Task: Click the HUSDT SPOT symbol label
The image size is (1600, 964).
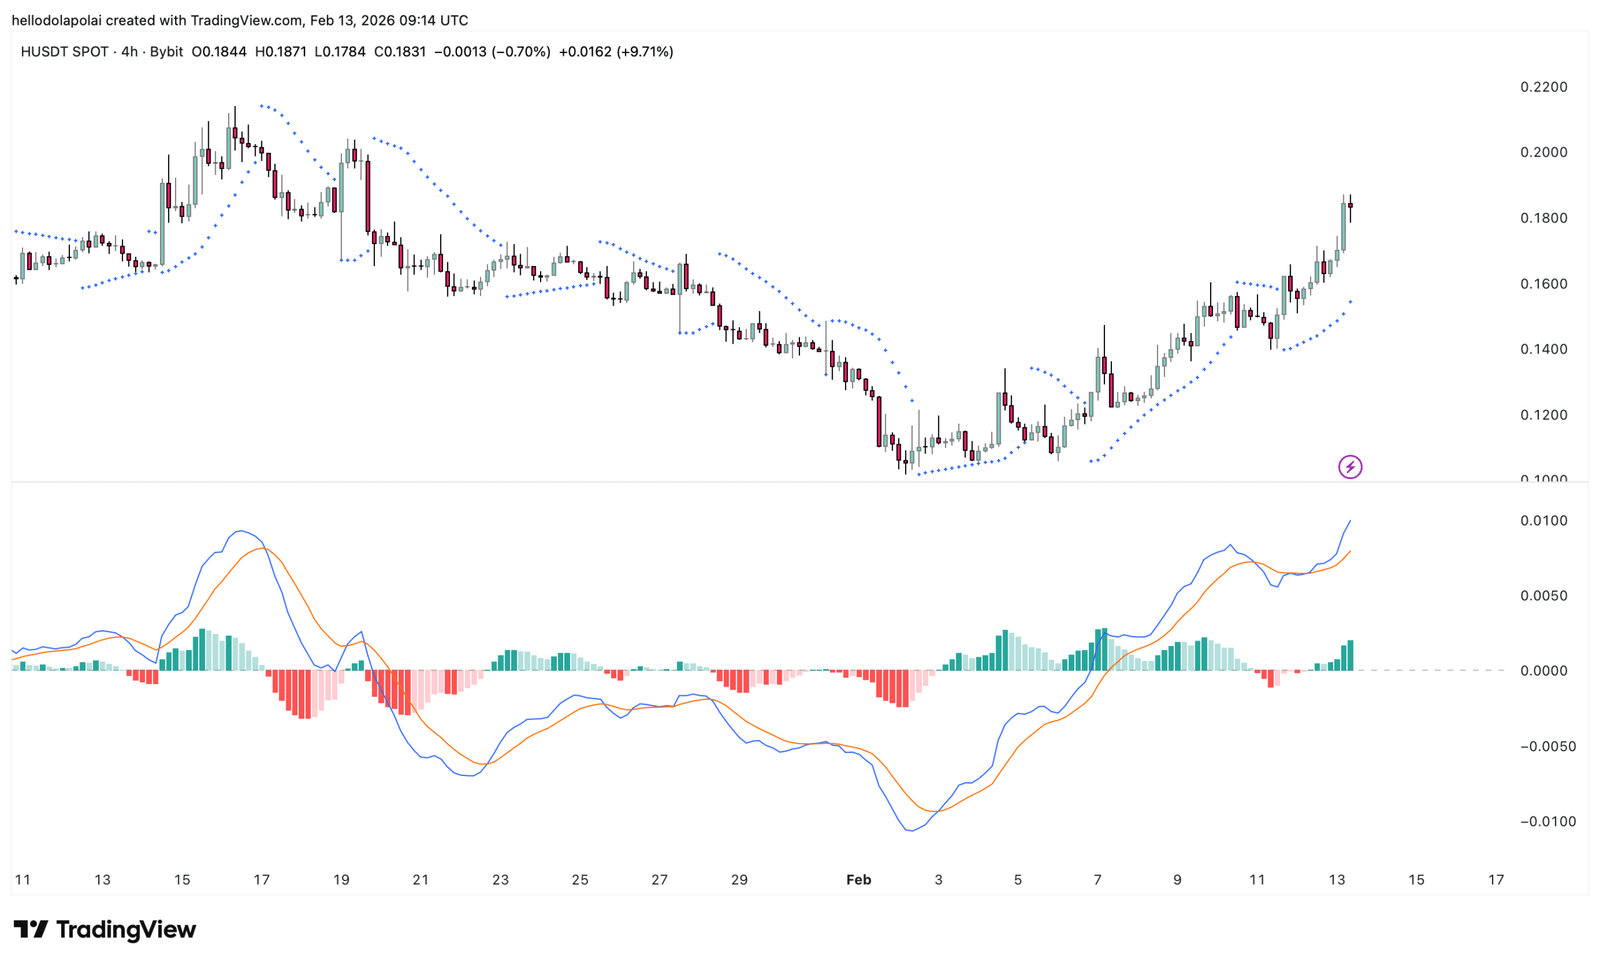Action: pos(64,52)
